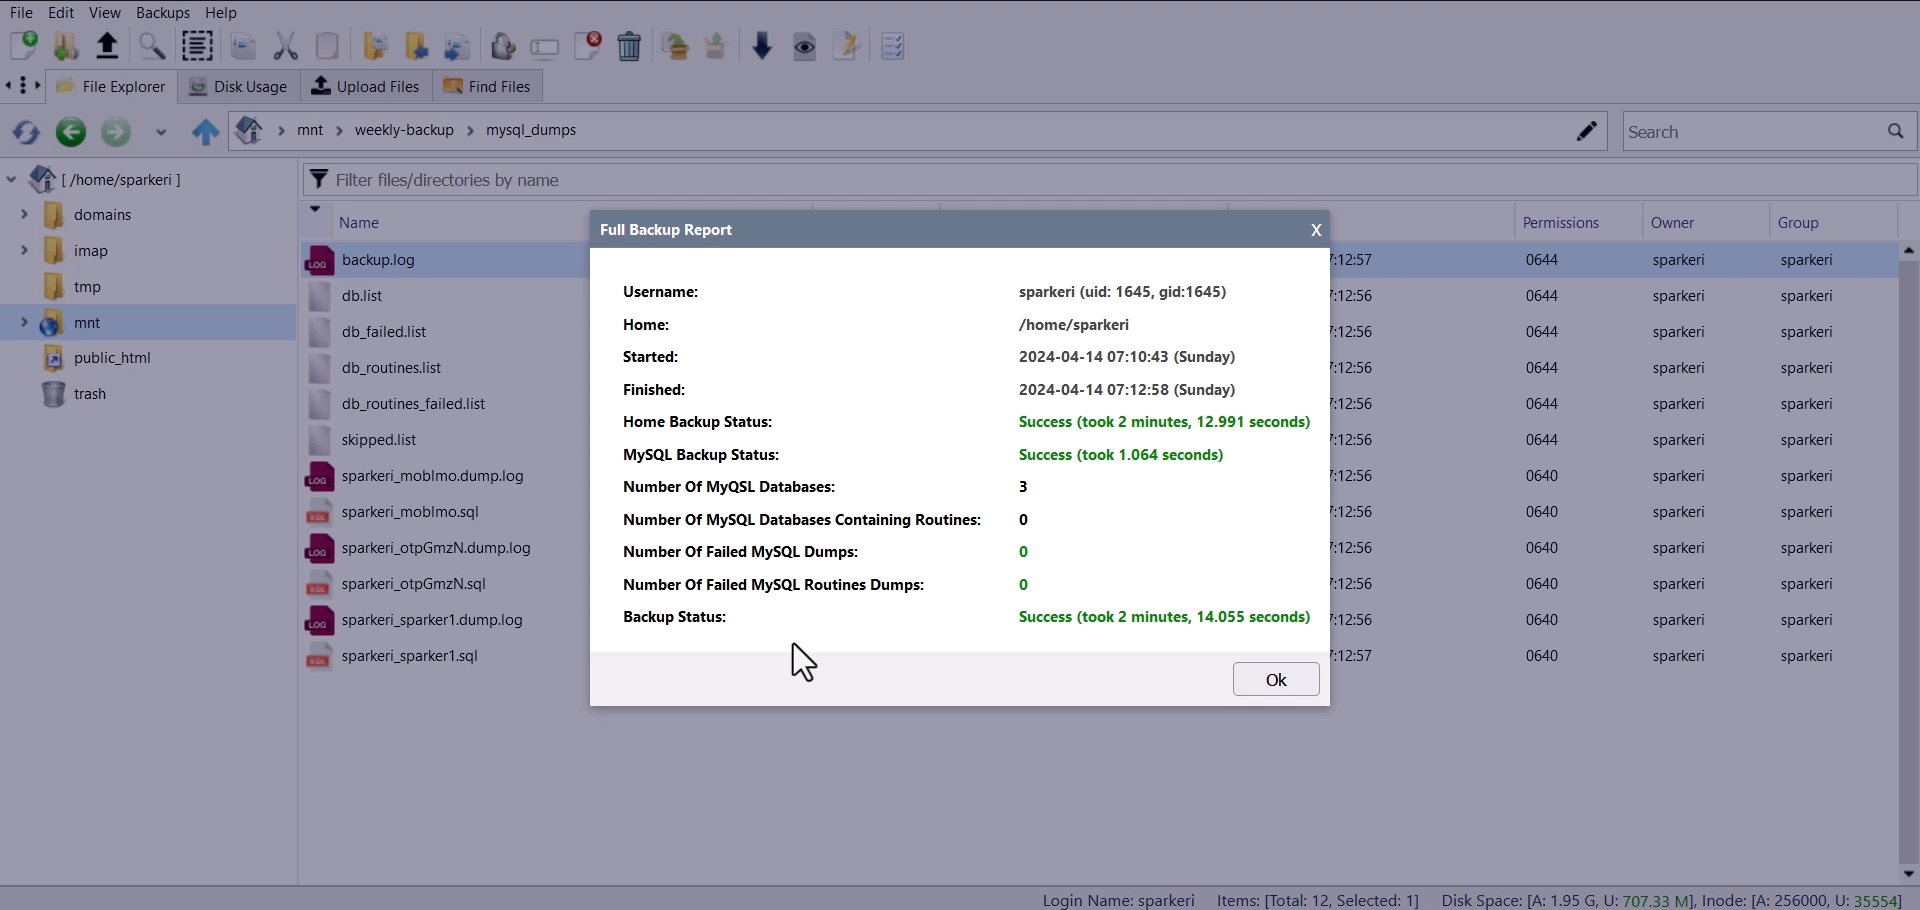Refresh the directory listing
Image resolution: width=1920 pixels, height=910 pixels.
tap(27, 132)
